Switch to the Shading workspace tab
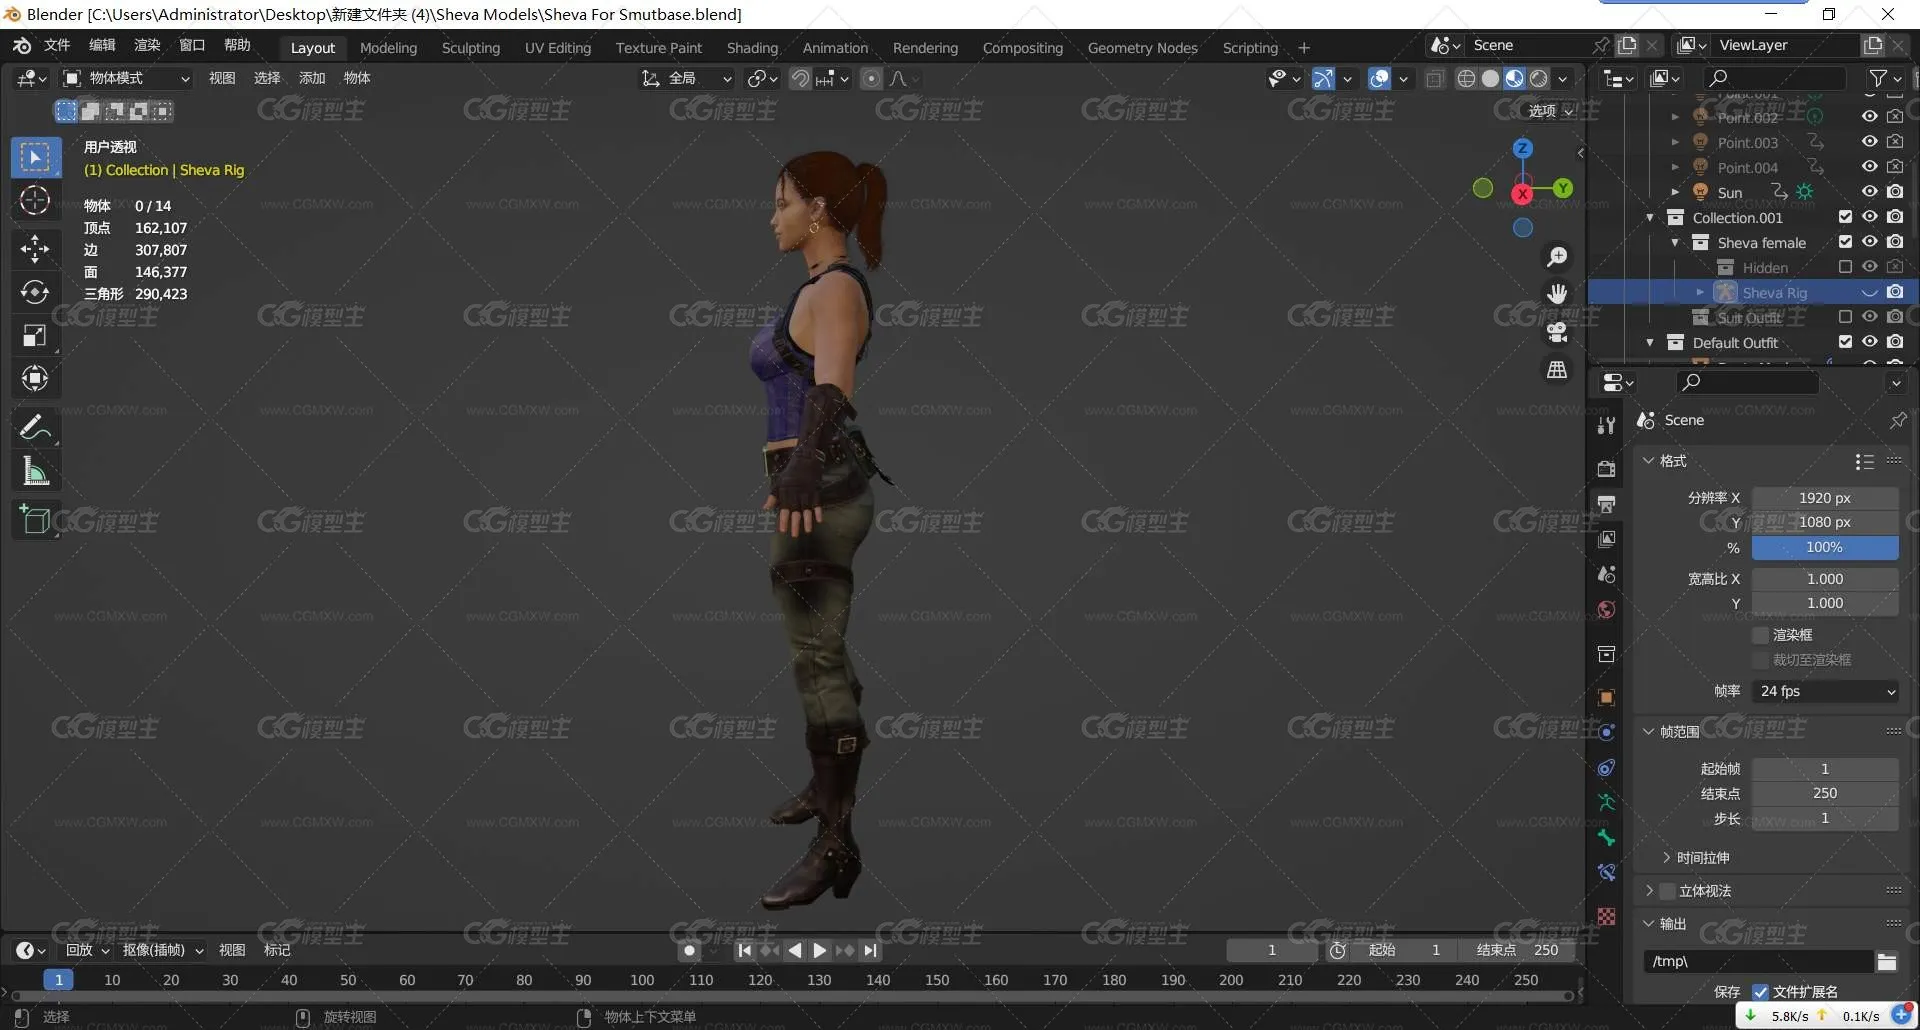The width and height of the screenshot is (1920, 1030). coord(752,48)
